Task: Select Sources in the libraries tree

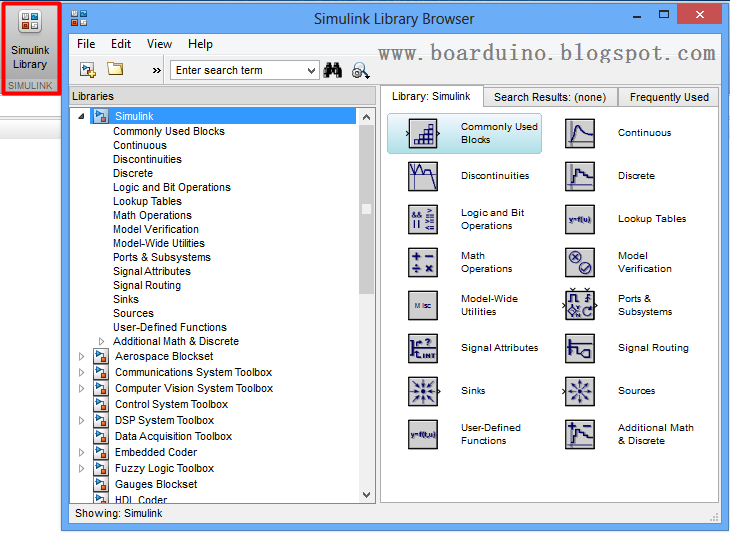Action: coord(133,313)
